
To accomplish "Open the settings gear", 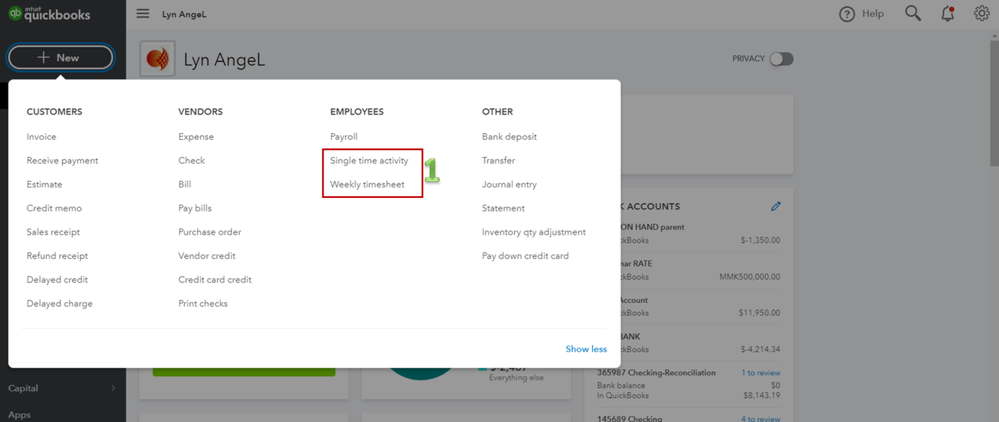I will tap(981, 13).
